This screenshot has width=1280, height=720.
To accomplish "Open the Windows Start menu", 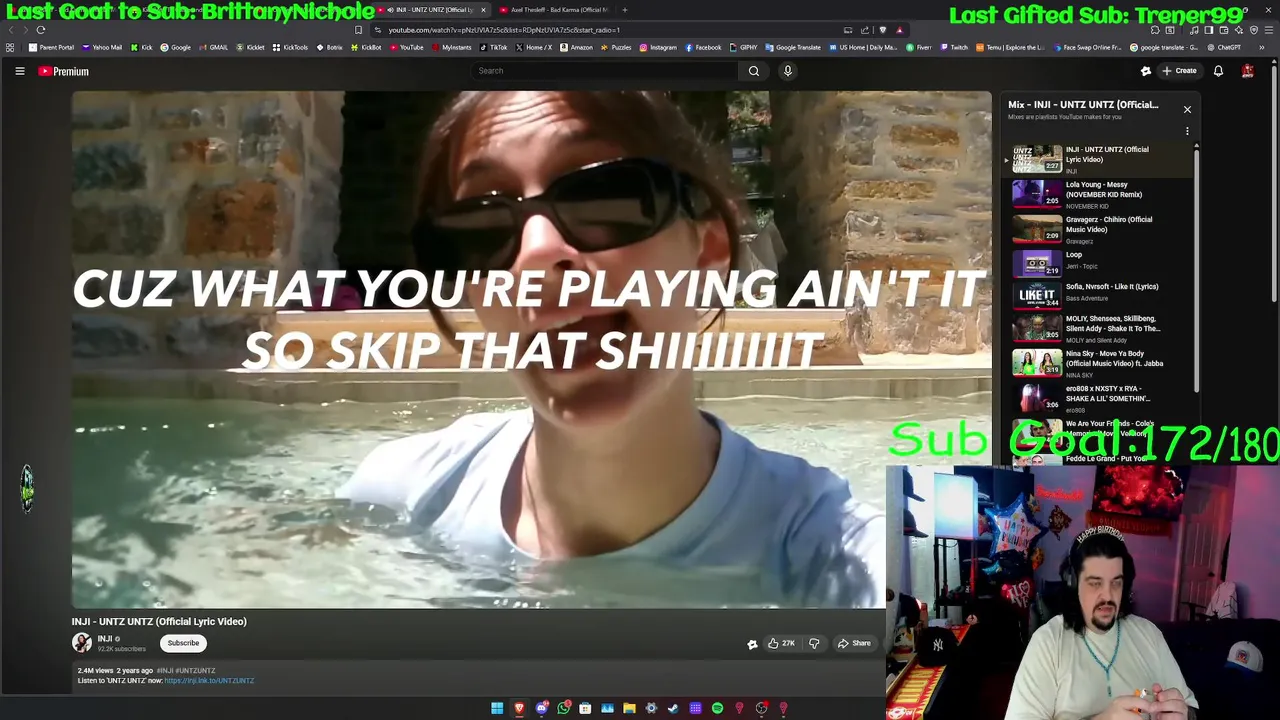I will (497, 708).
